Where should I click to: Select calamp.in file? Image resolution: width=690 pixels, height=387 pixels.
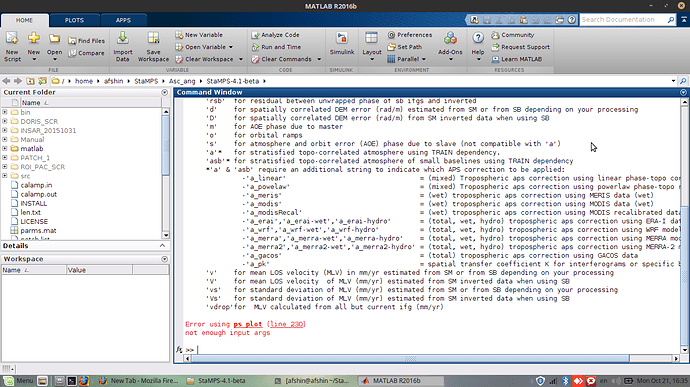(36, 185)
